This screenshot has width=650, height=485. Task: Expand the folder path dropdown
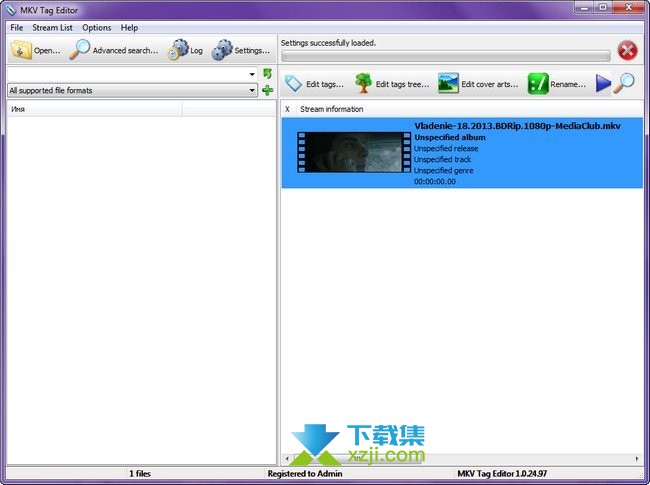click(x=253, y=74)
